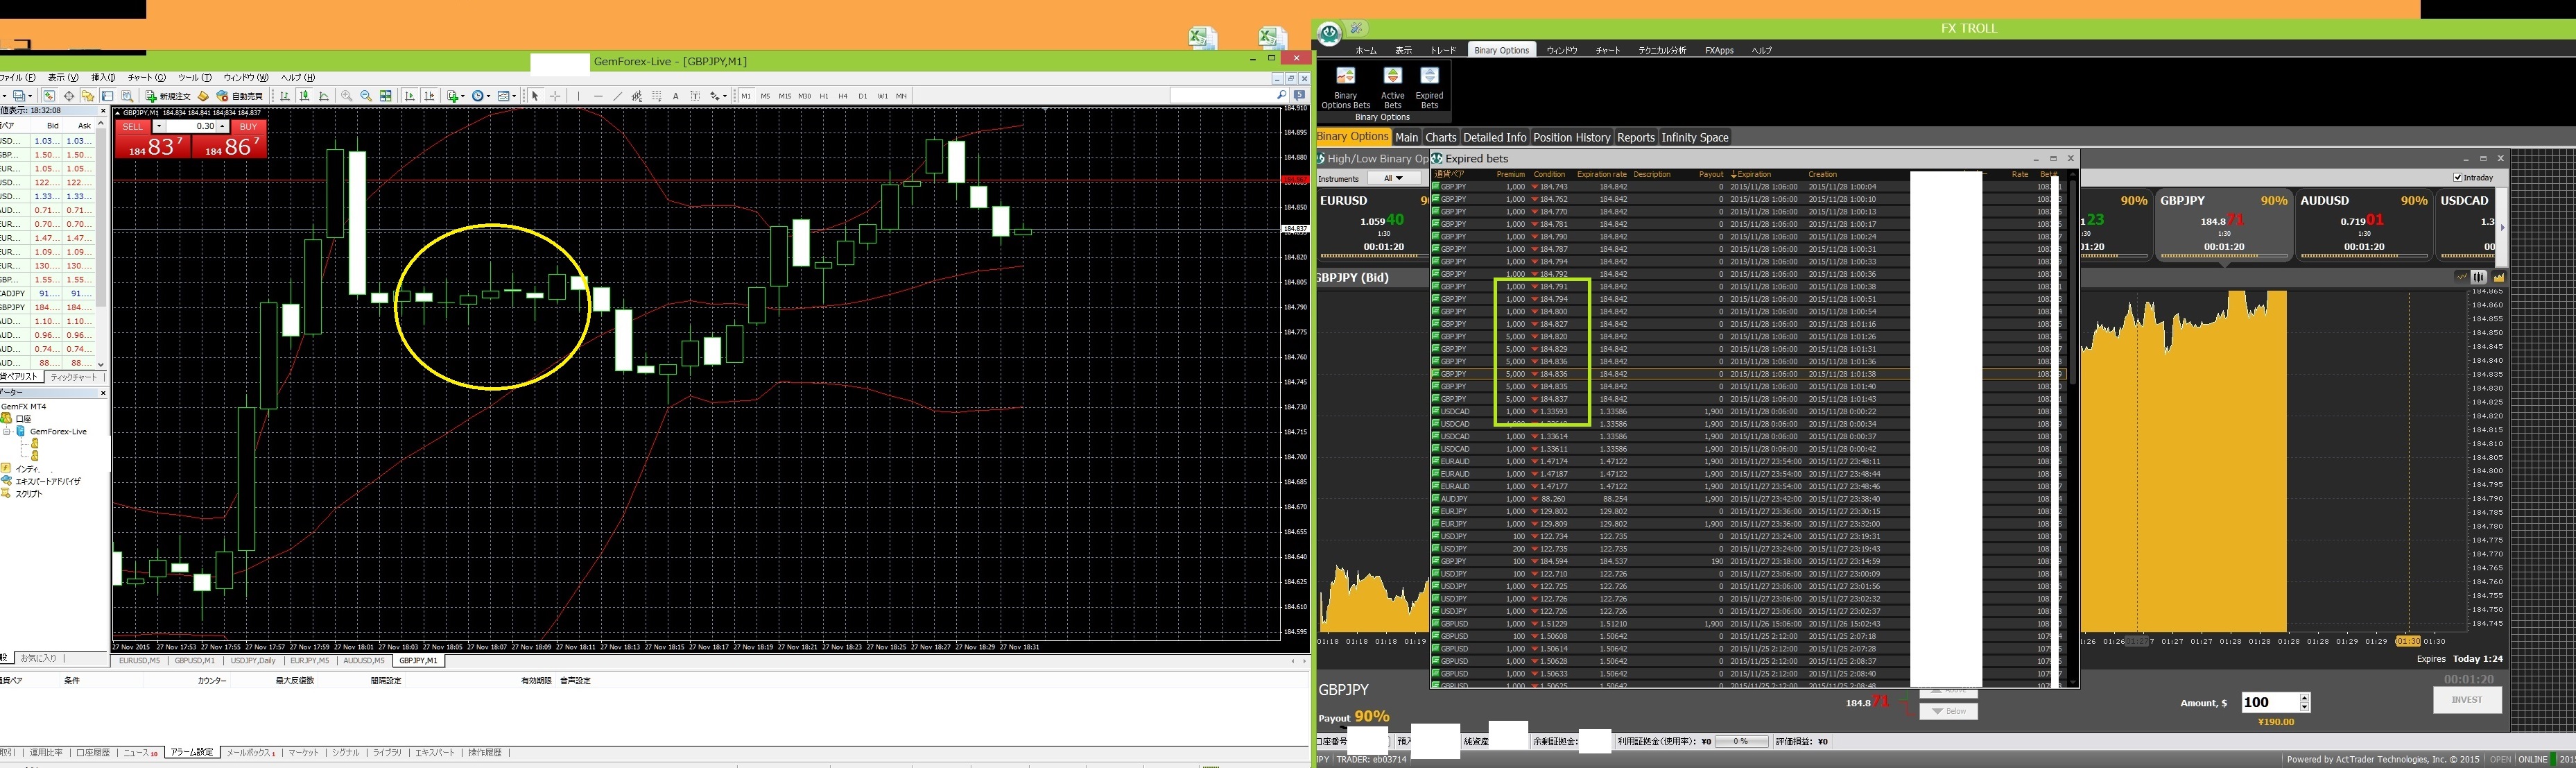Image resolution: width=2576 pixels, height=768 pixels.
Task: Switch to USDJPY,Daily chart tab
Action: 253,661
